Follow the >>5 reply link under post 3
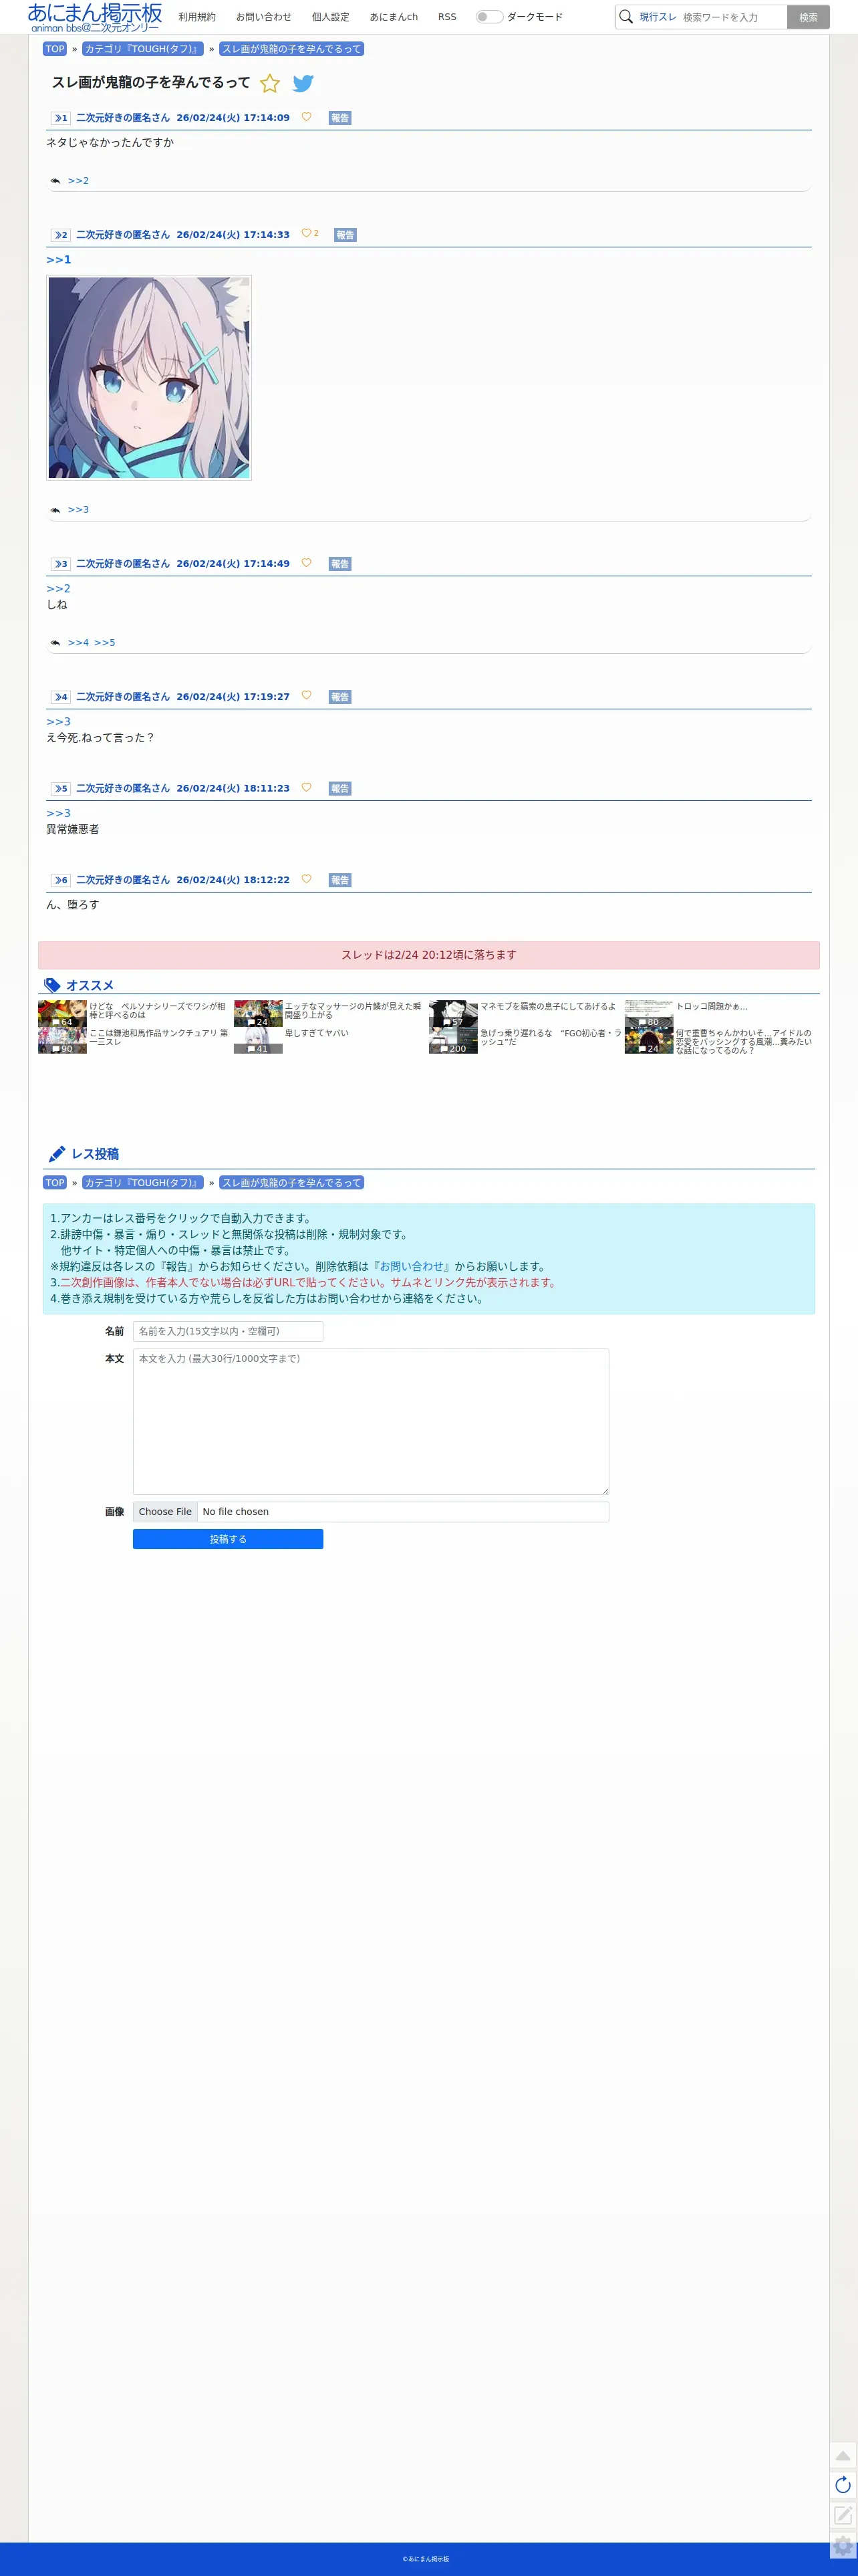The height and width of the screenshot is (2576, 858). click(x=105, y=643)
